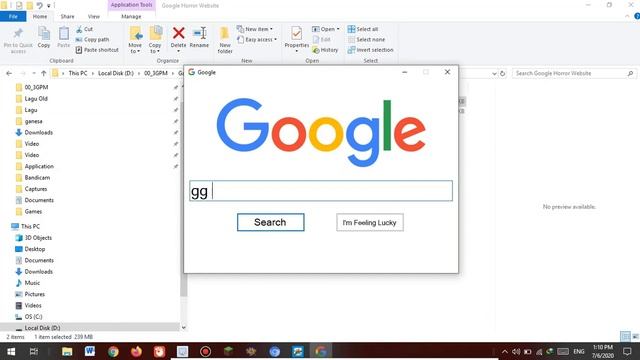This screenshot has height=360, width=640.
Task: Open Windows Start menu
Action: pyautogui.click(x=11, y=351)
